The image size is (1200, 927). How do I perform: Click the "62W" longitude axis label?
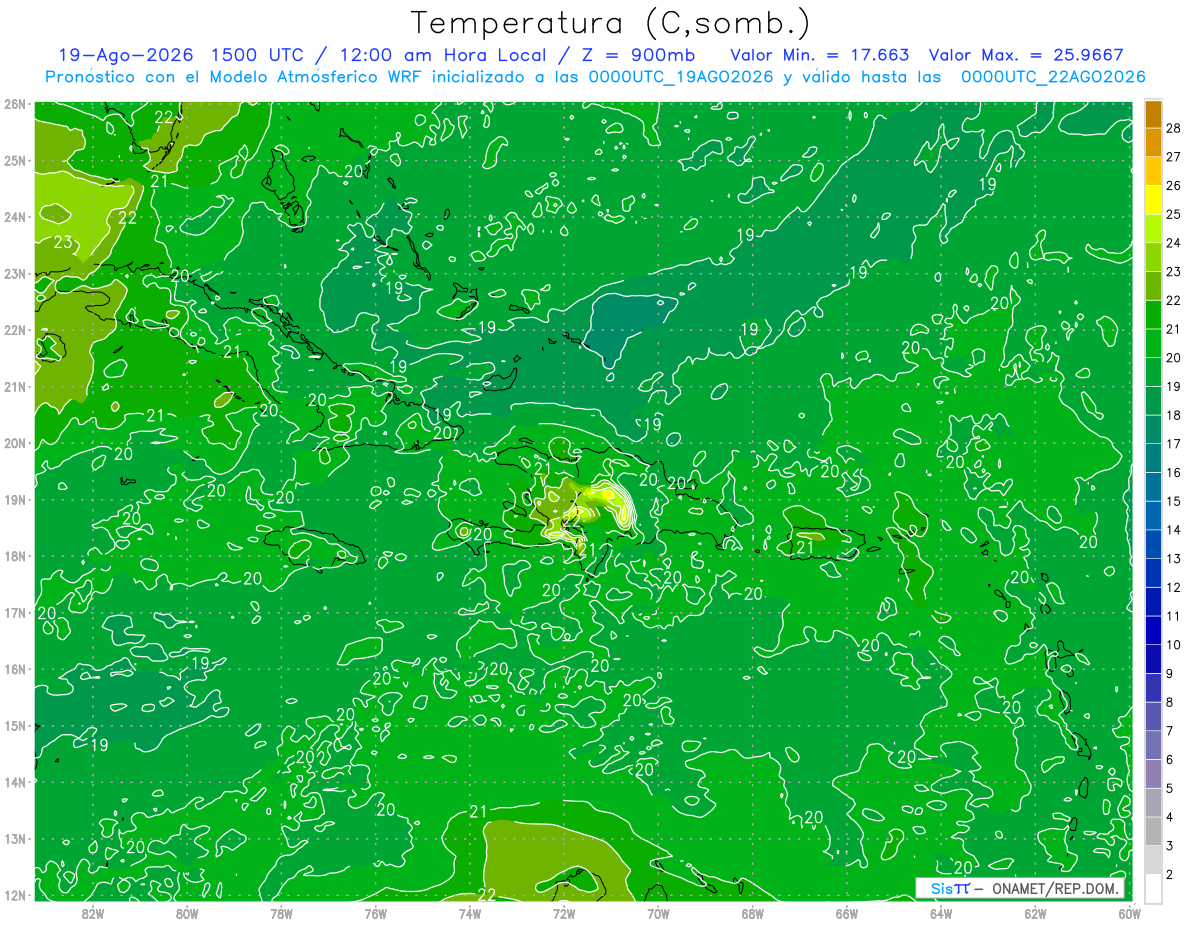click(1035, 912)
